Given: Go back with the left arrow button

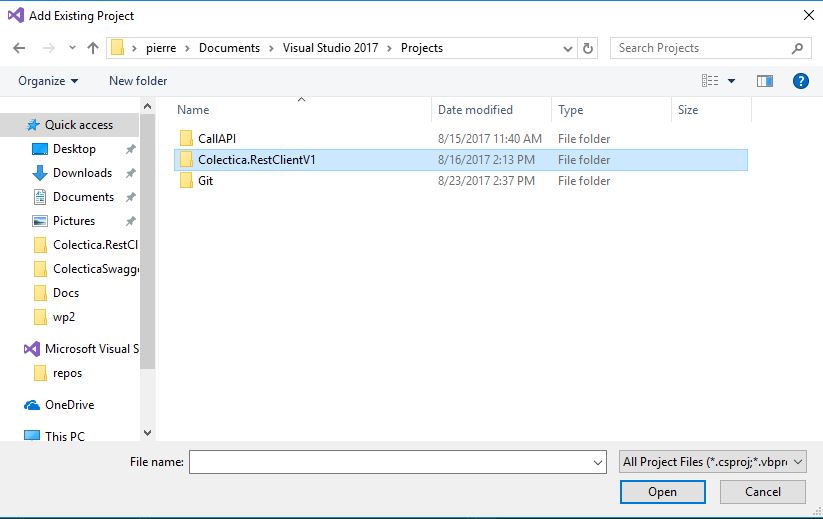Looking at the screenshot, I should 19,48.
